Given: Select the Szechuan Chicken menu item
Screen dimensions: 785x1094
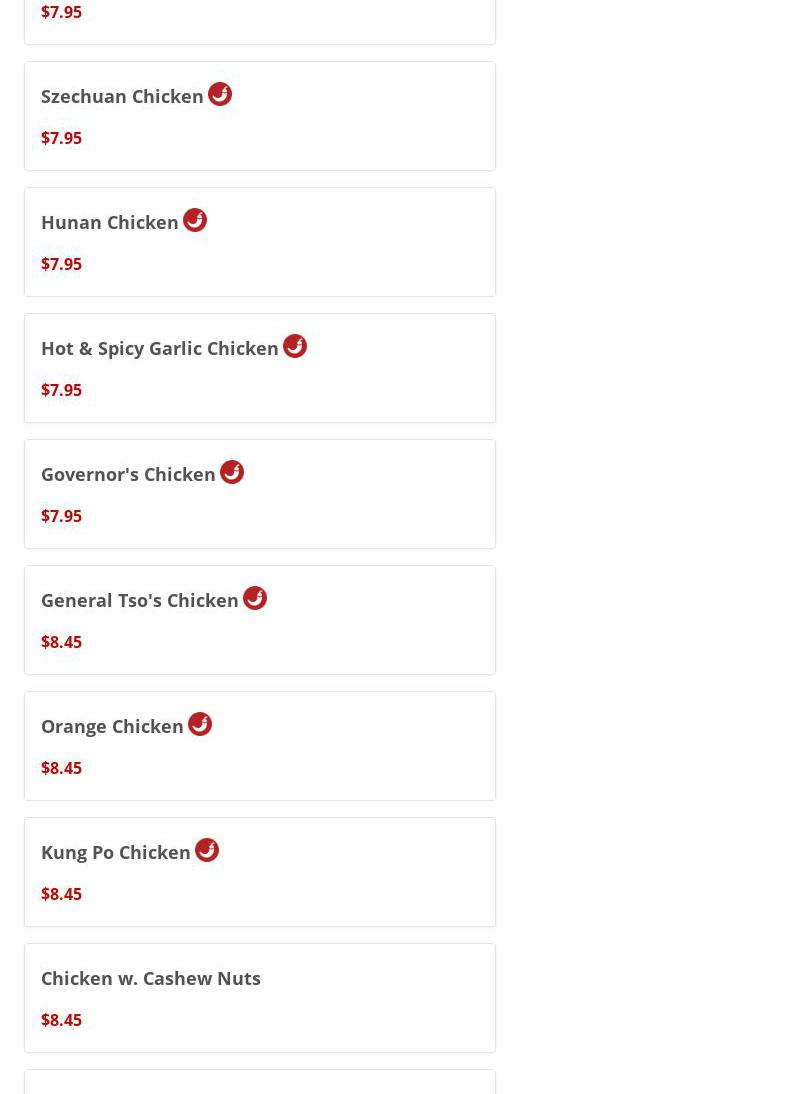Looking at the screenshot, I should [x=122, y=97].
